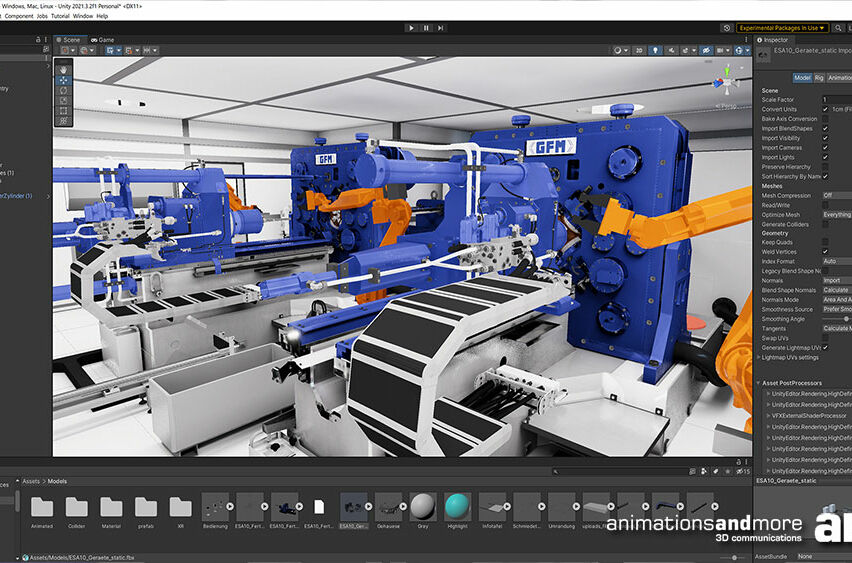This screenshot has width=852, height=563.
Task: Enable the Preserve Hierarchy checkbox
Action: [825, 167]
